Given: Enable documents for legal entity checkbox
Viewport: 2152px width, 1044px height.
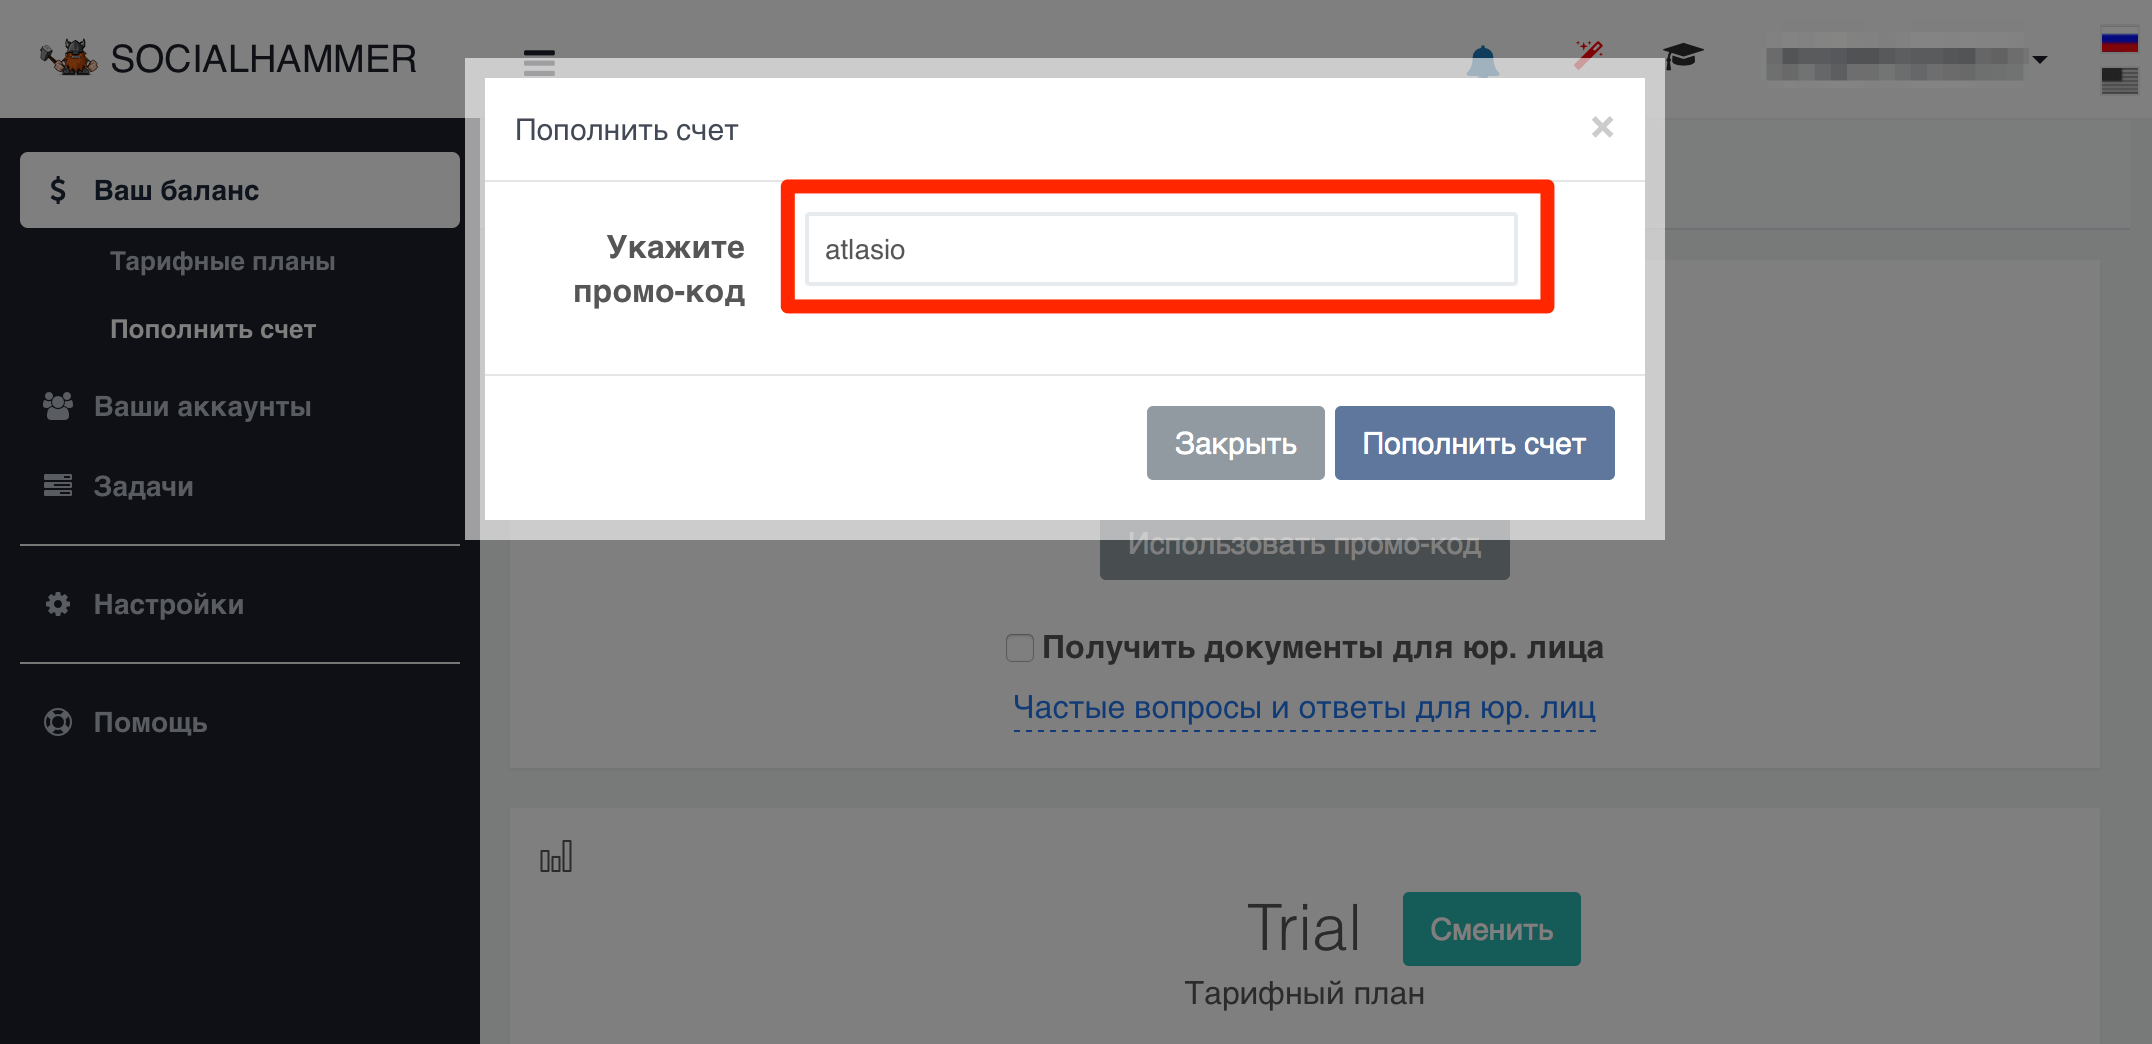Looking at the screenshot, I should (1020, 648).
